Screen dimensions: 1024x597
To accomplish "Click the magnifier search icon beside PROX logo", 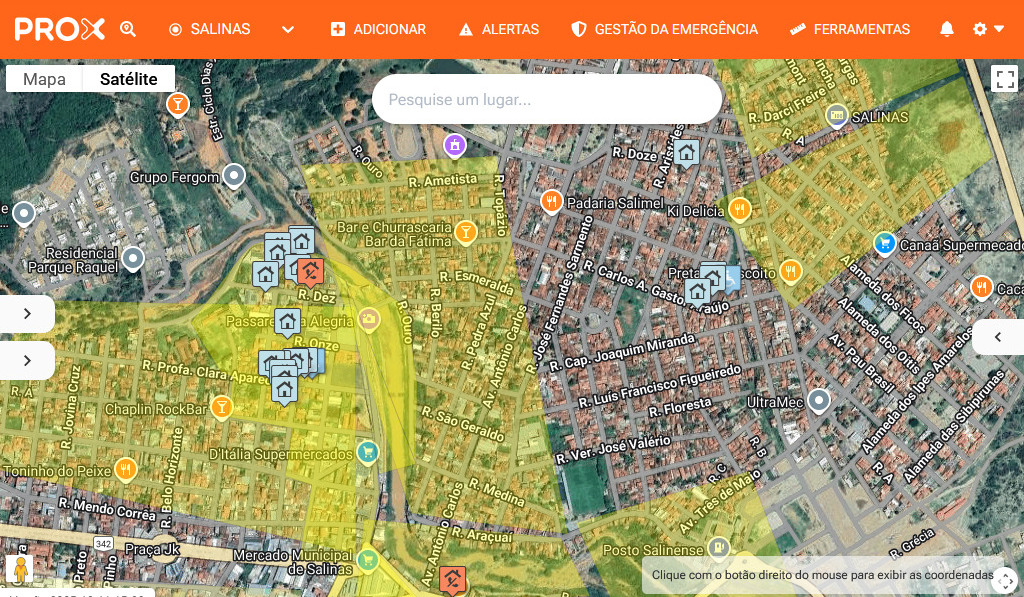I will pos(128,29).
